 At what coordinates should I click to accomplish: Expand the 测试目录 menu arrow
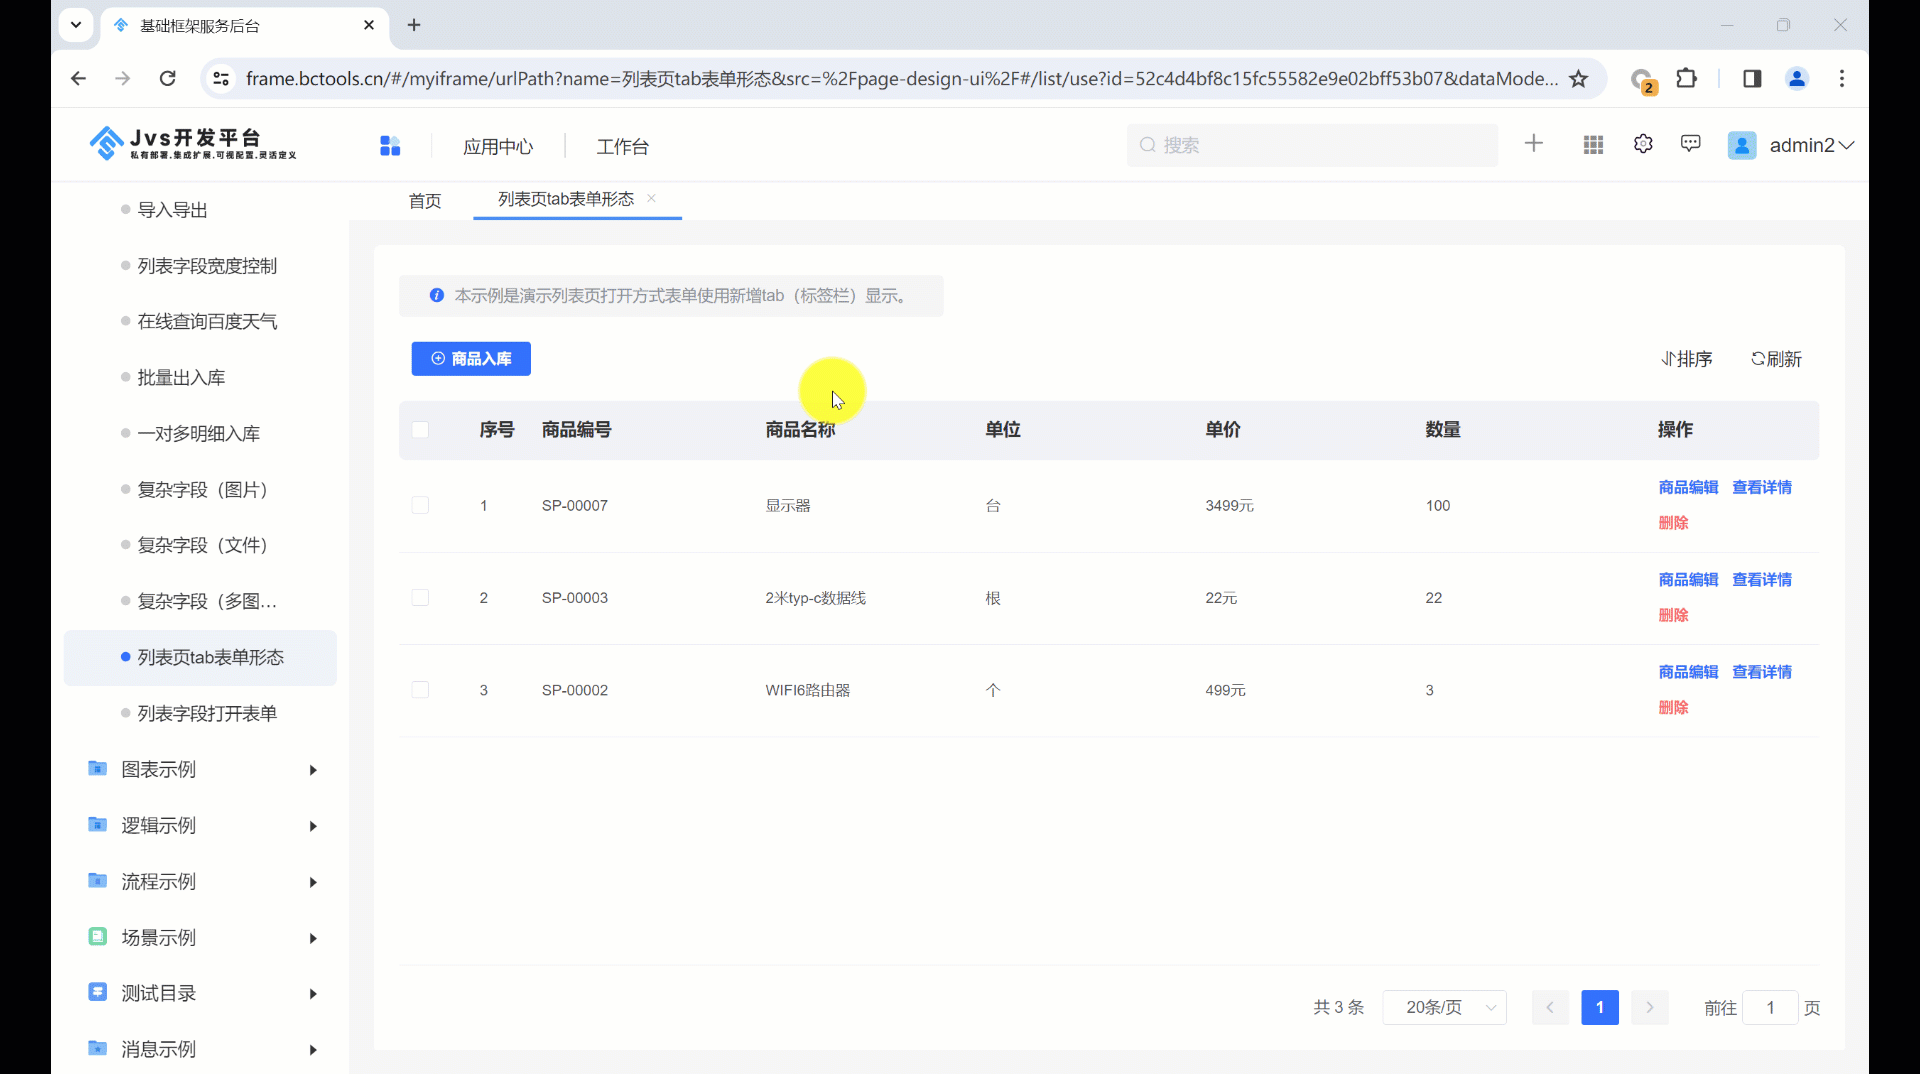pyautogui.click(x=313, y=994)
